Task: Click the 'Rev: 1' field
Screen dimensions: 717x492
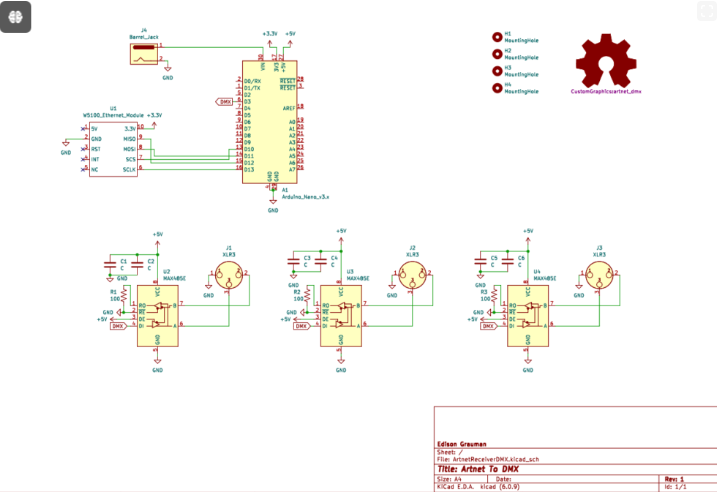Action: pos(674,479)
